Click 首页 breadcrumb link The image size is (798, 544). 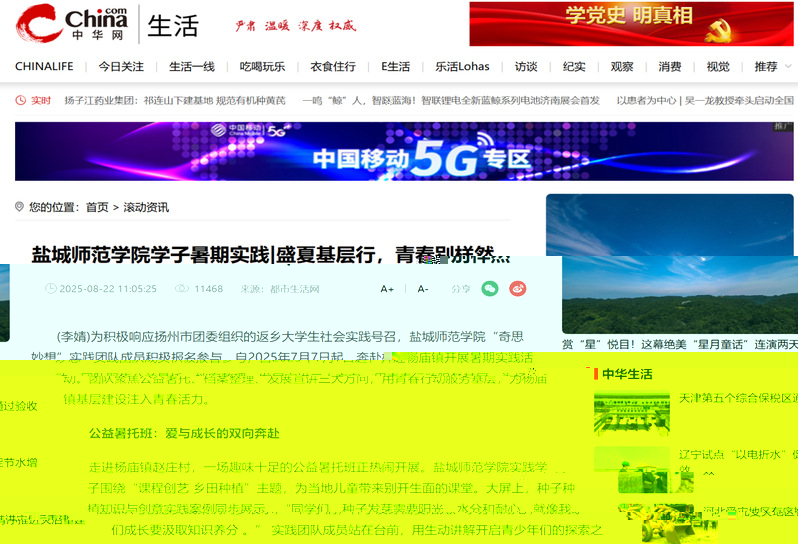coord(97,207)
